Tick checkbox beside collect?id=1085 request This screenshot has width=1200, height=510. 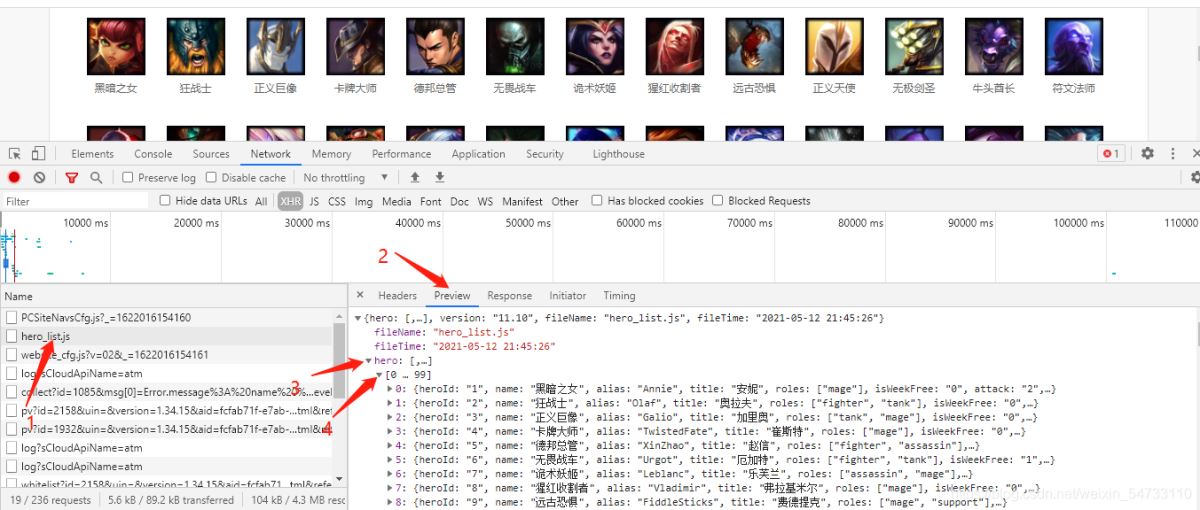click(12, 392)
